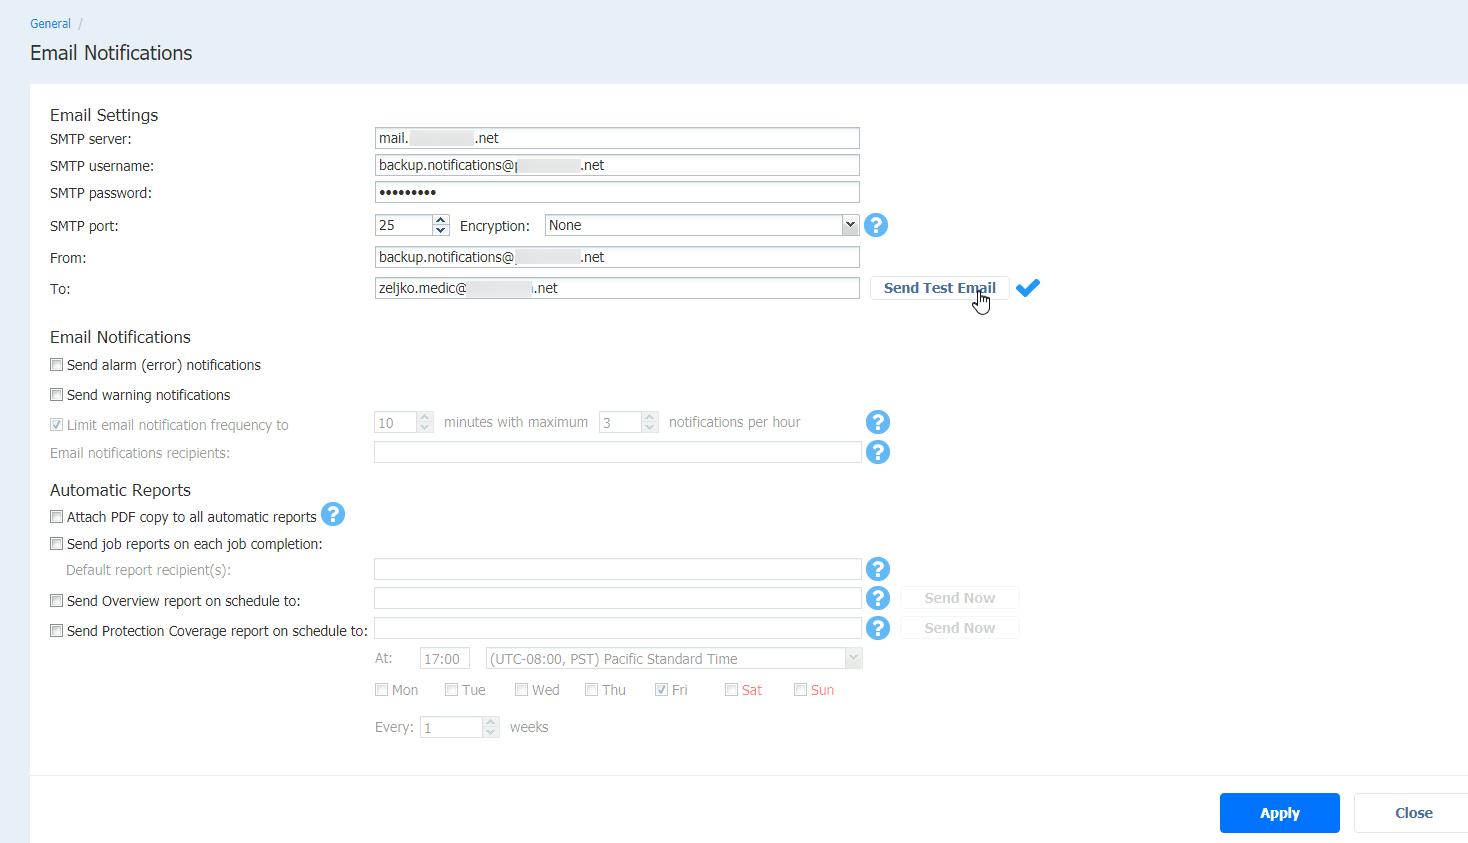This screenshot has height=843, width=1468.
Task: Click the Every weeks number field
Action: tap(451, 727)
